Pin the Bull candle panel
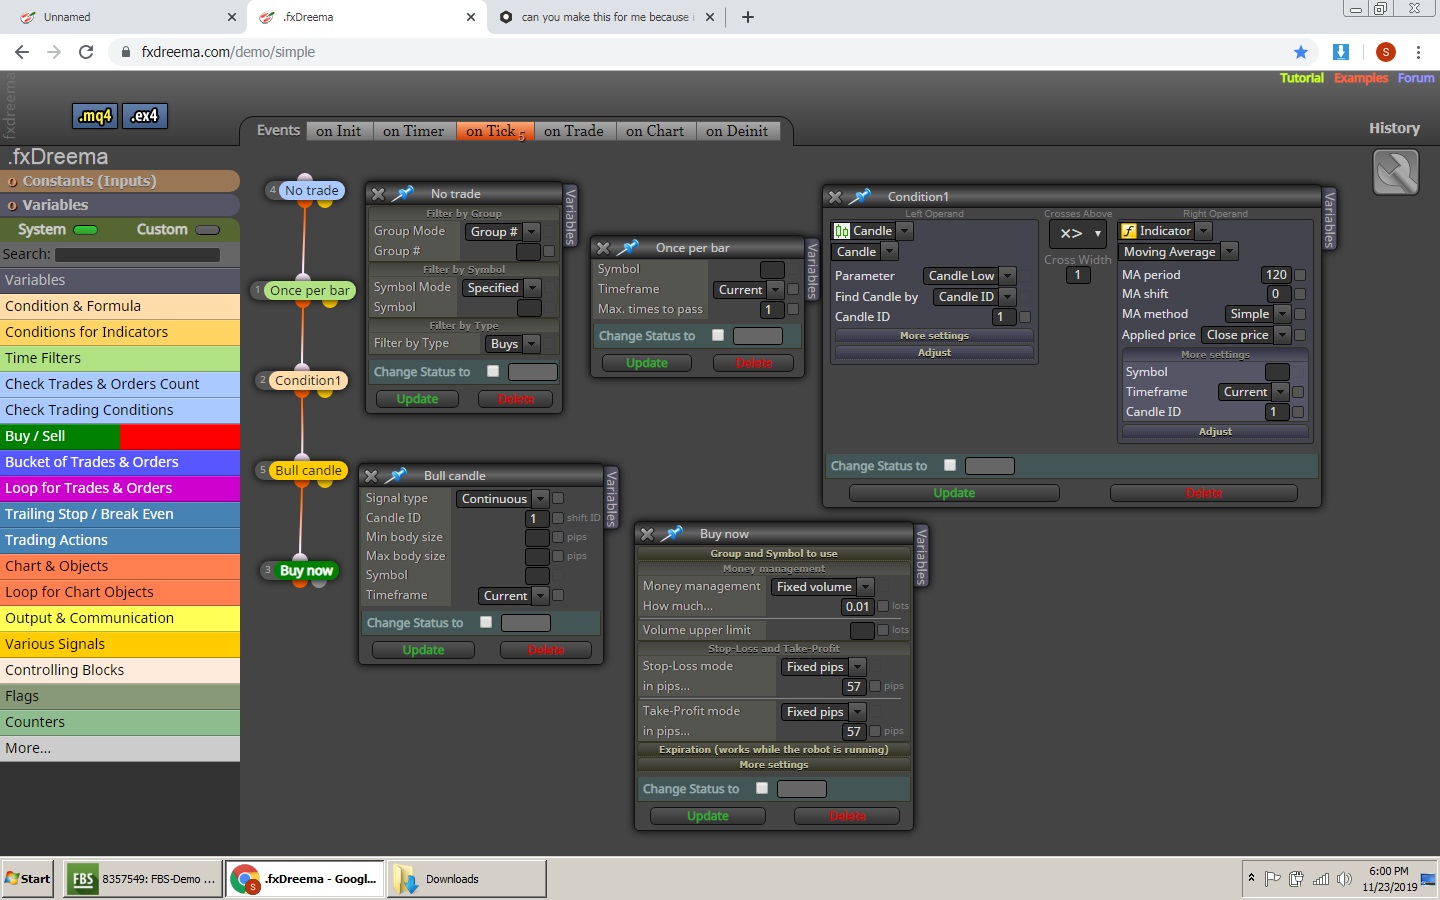The image size is (1440, 900). pos(397,475)
